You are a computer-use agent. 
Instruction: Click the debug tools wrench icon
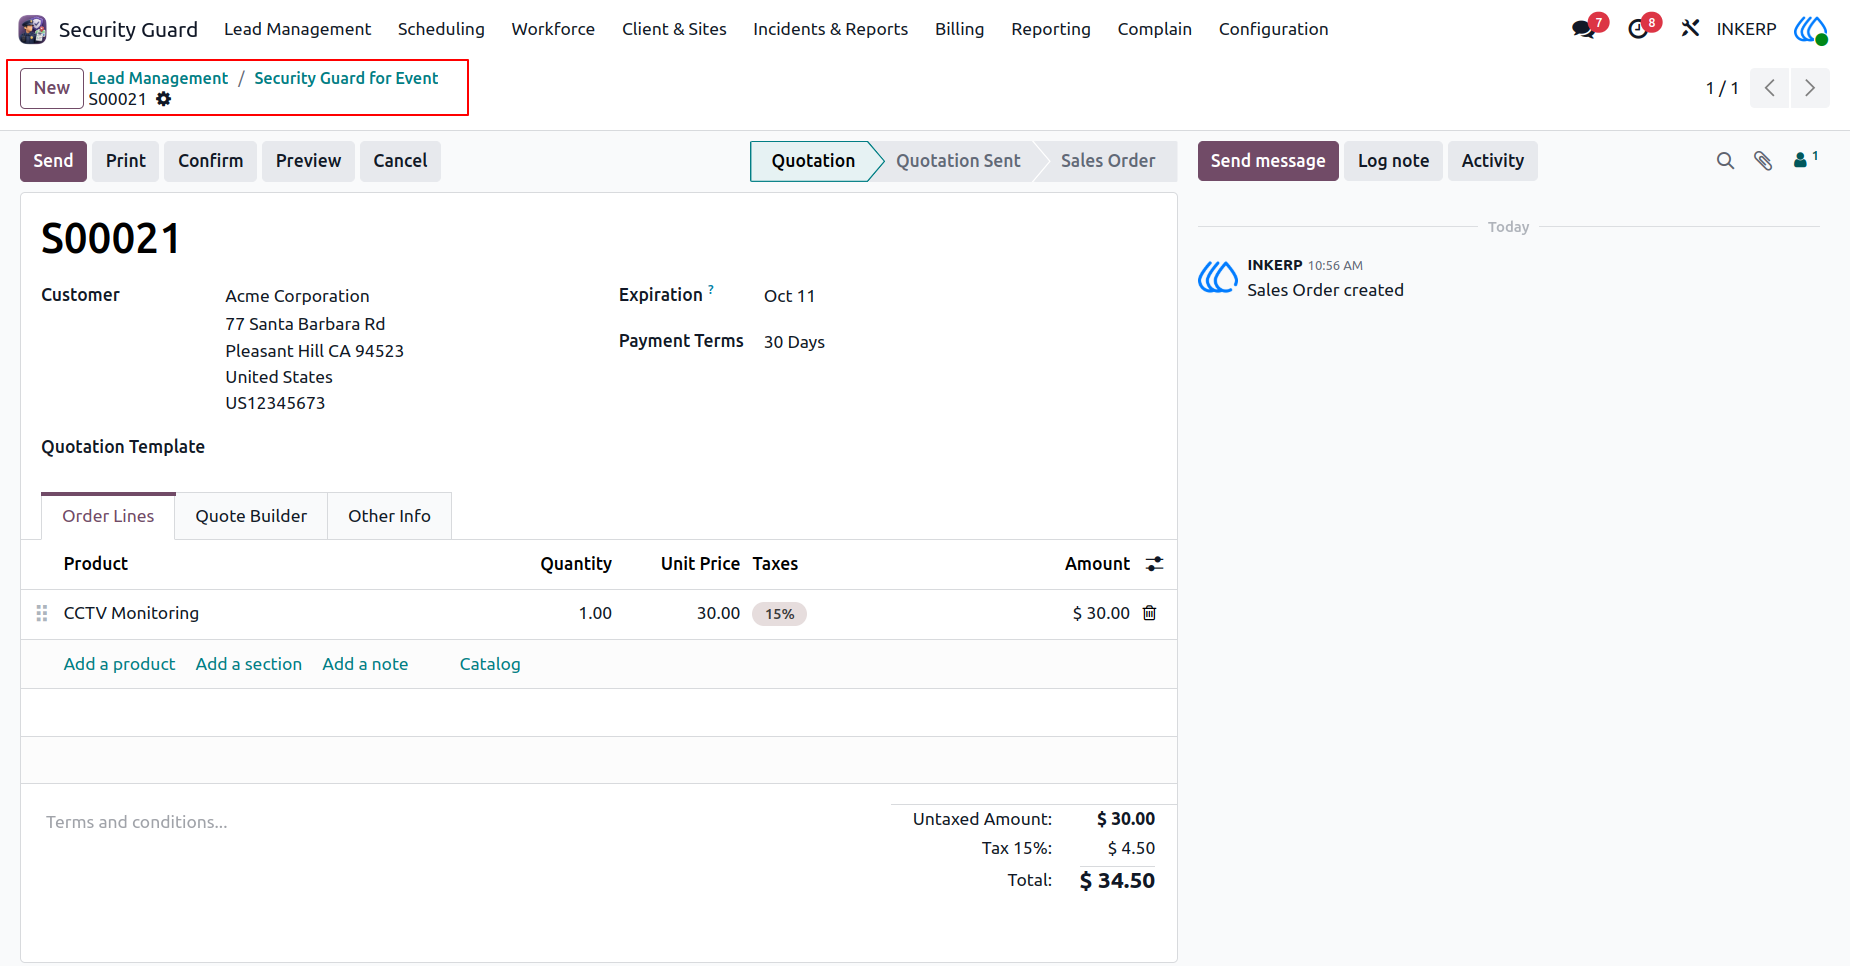[x=1690, y=29]
